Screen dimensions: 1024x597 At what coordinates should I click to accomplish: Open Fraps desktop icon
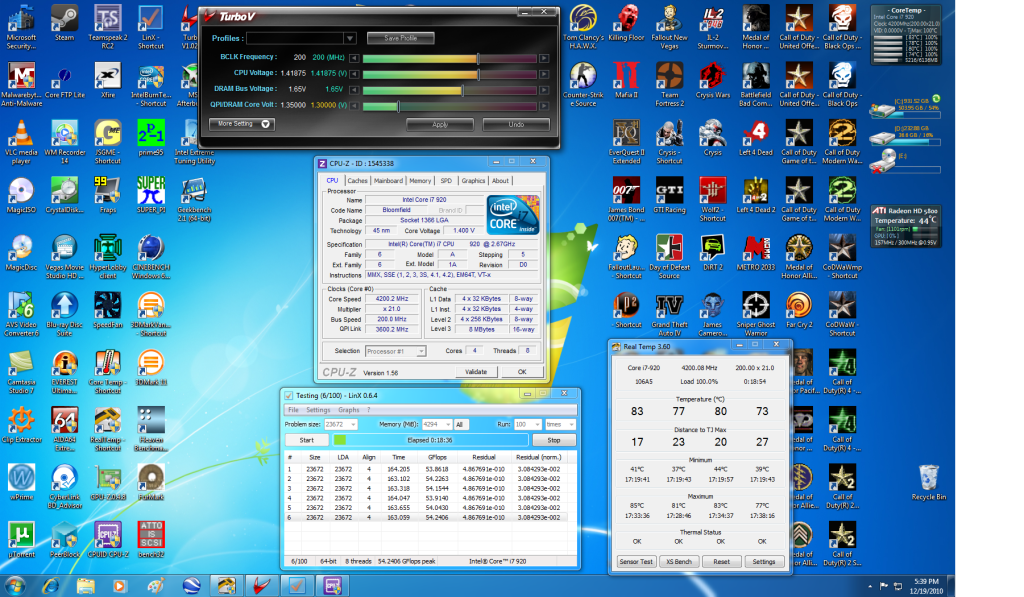pos(108,195)
